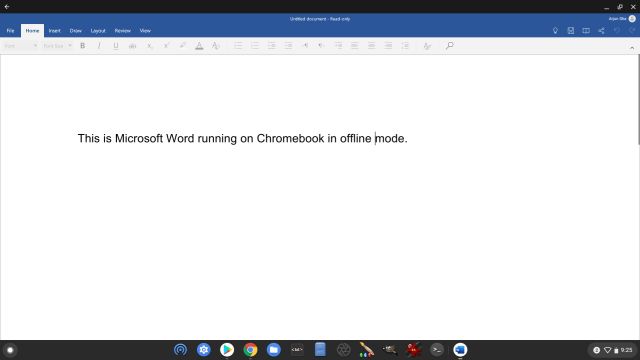Apply subscript formatting
Viewport: 640px width, 360px height.
[x=149, y=46]
